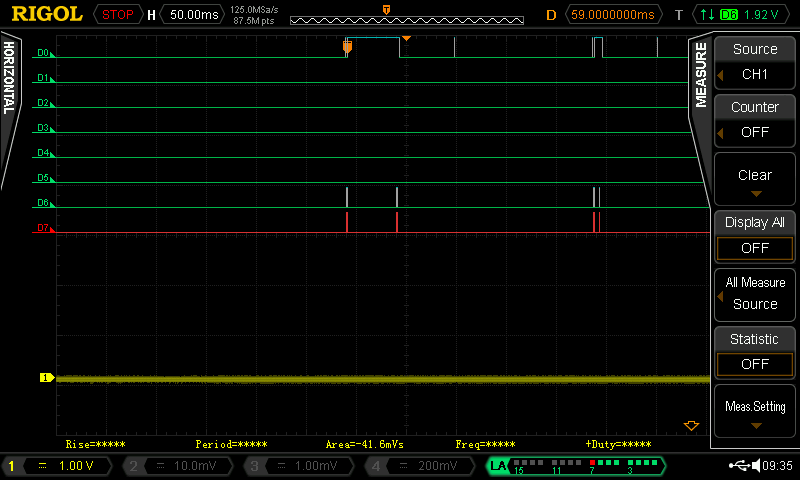Click the LA logic analyzer badge
Screen dimensions: 800x480
[x=498, y=466]
